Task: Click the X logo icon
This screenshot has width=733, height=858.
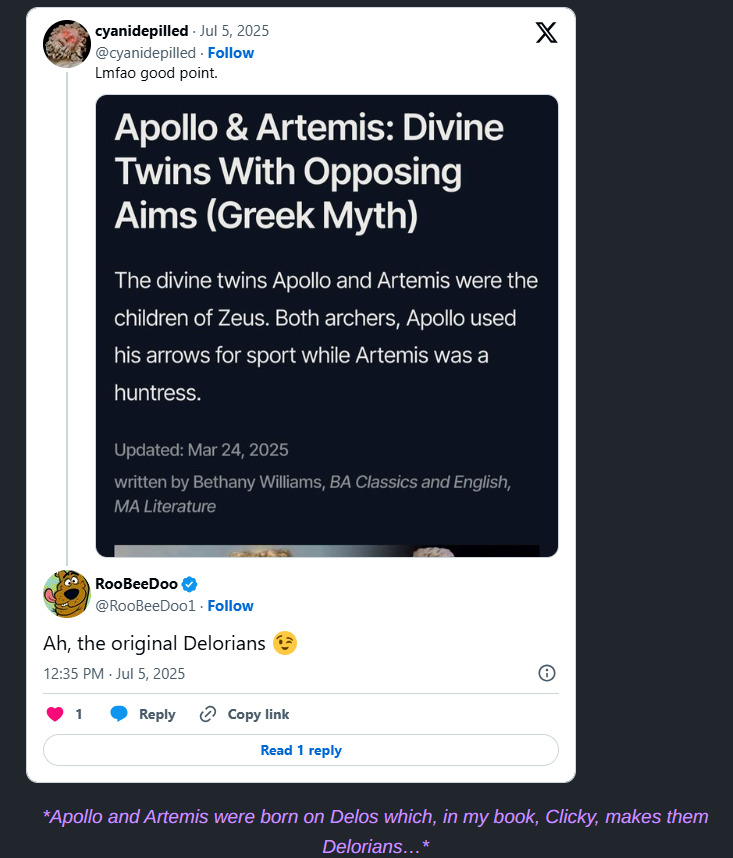Action: coord(546,32)
